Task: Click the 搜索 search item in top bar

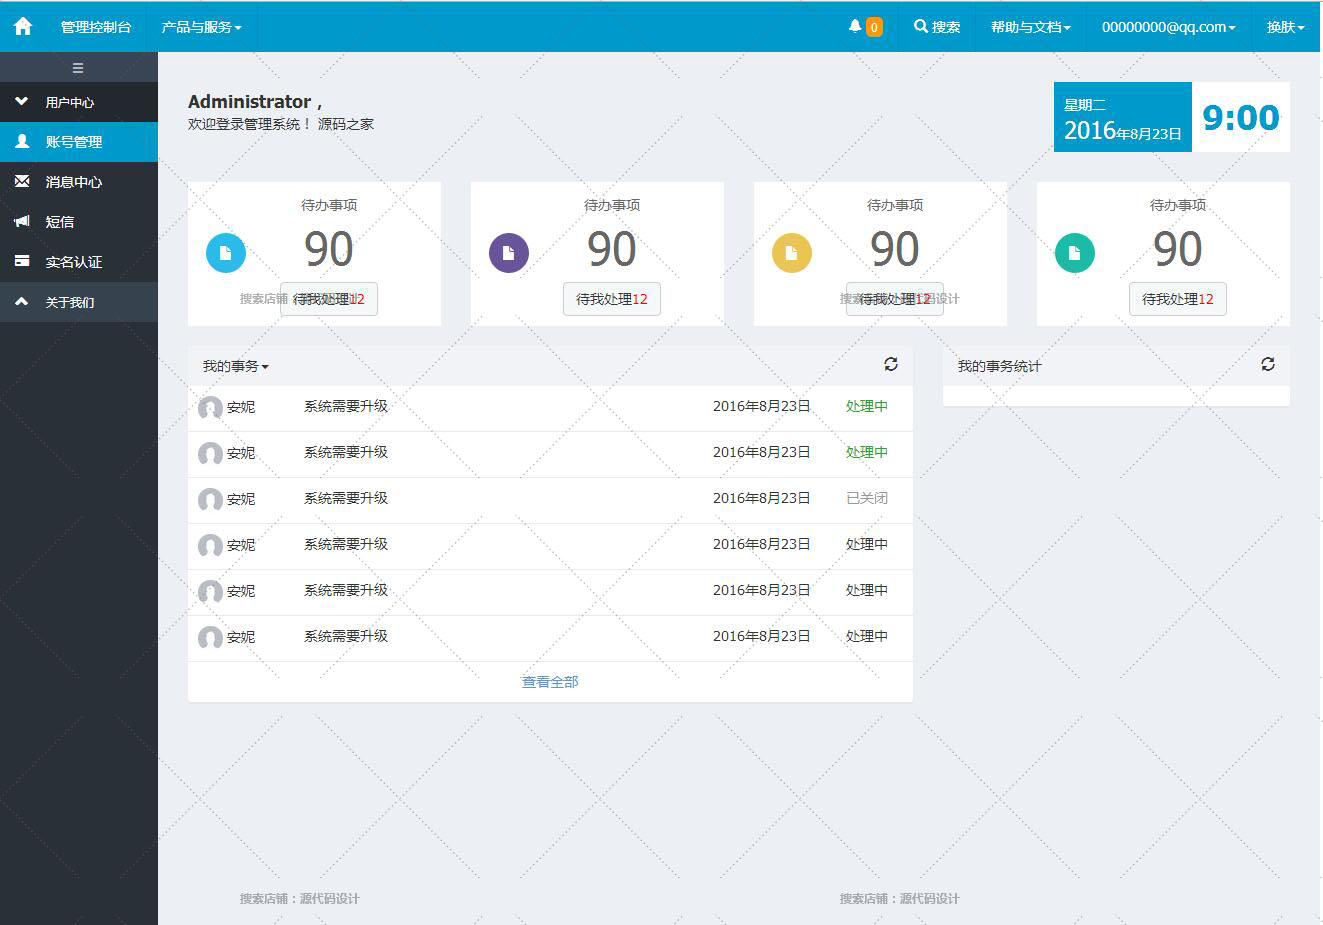Action: (937, 27)
